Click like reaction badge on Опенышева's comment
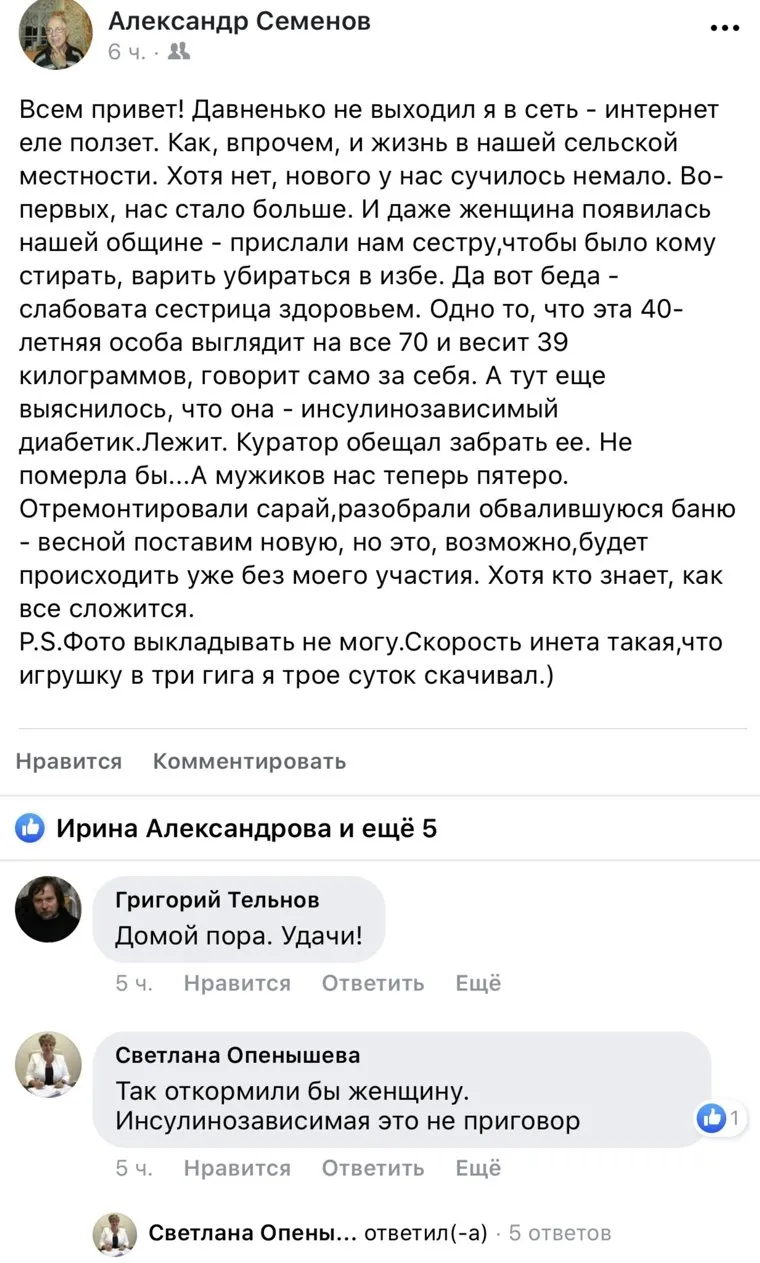760x1263 pixels. point(720,1119)
